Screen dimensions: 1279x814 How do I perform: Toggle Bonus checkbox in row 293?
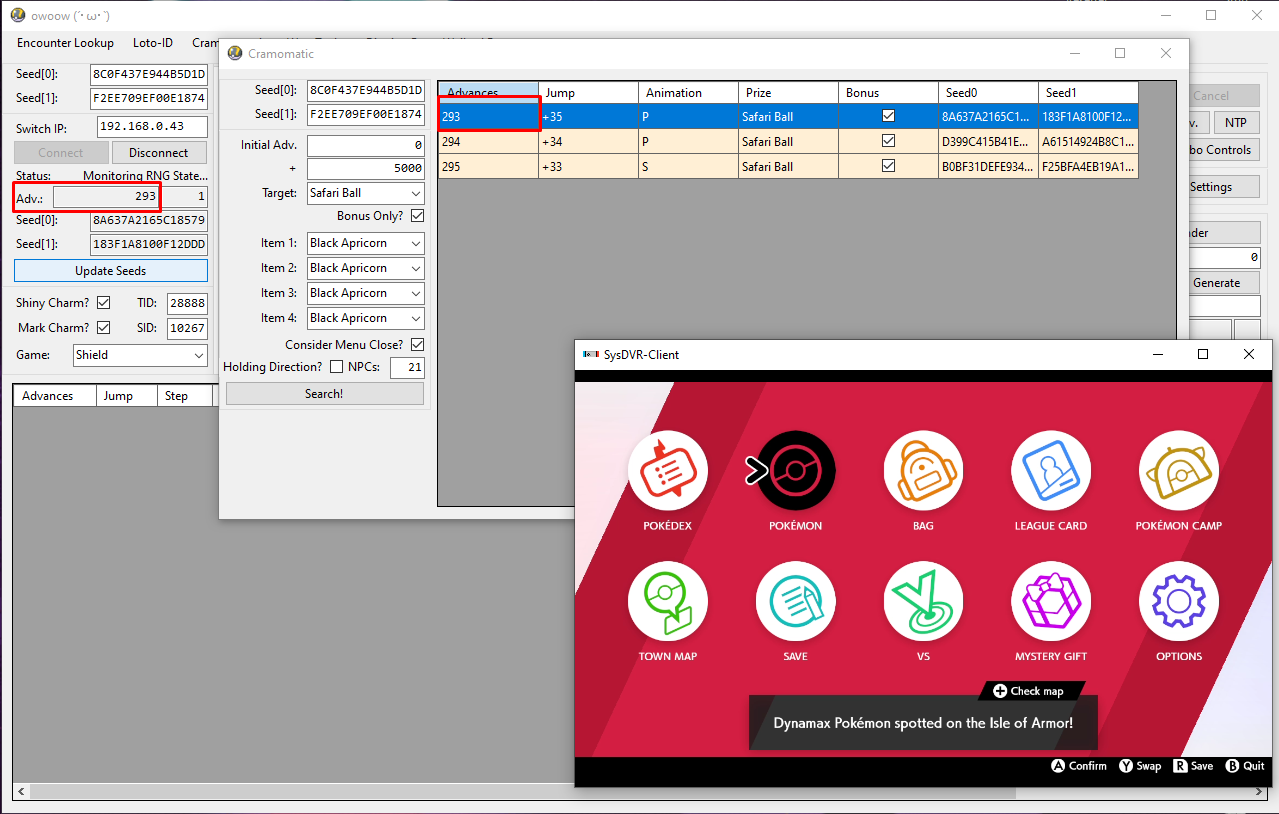(x=888, y=116)
